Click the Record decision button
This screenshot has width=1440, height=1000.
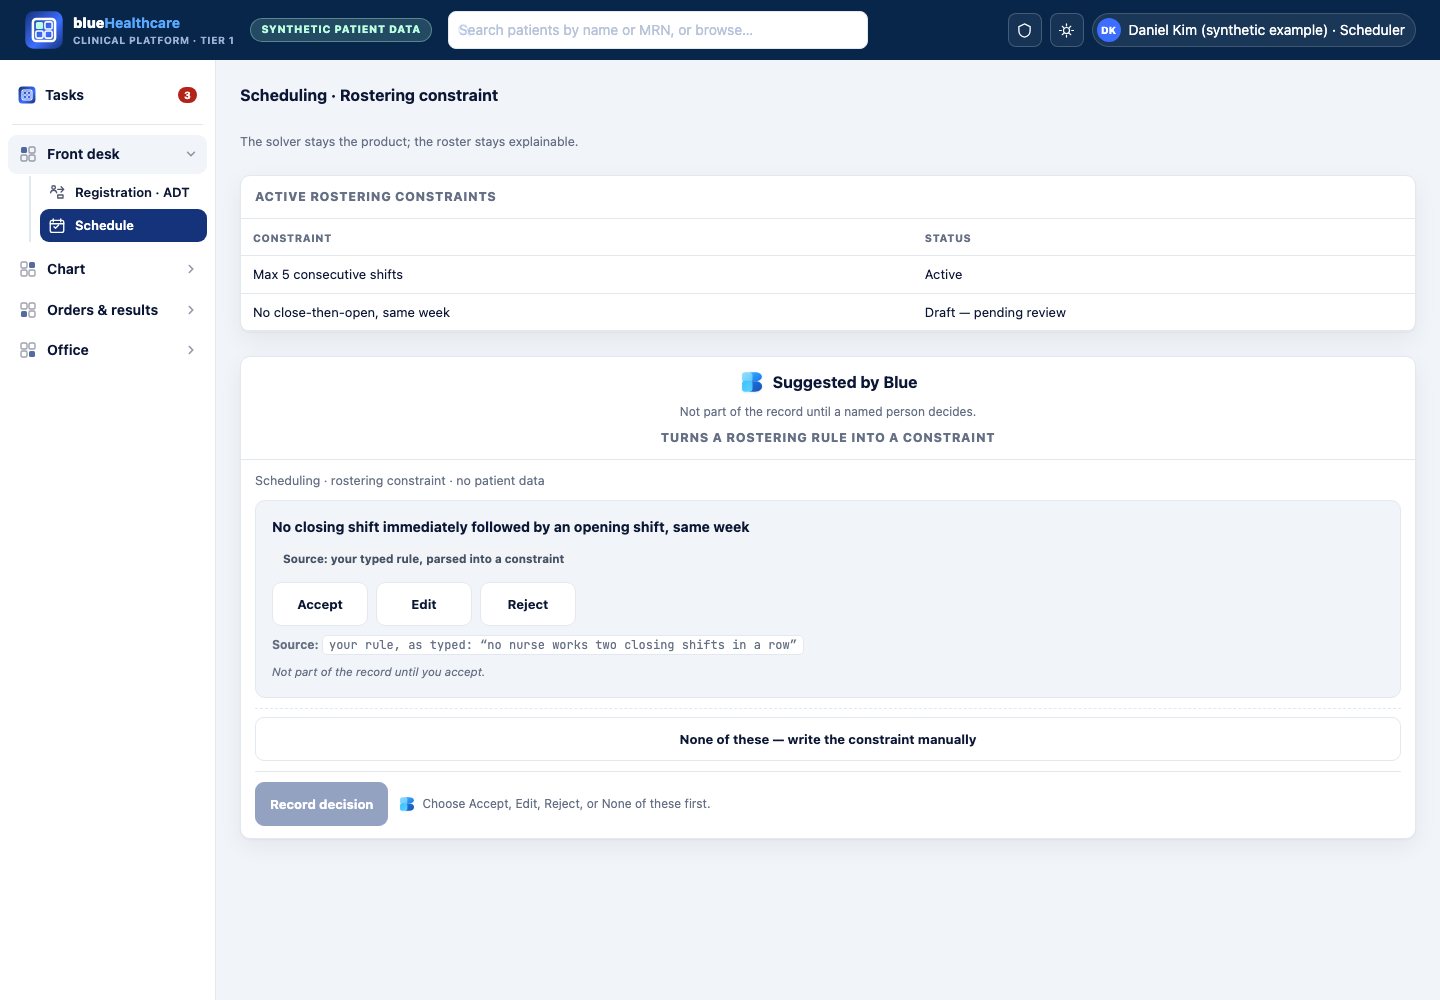coord(321,804)
